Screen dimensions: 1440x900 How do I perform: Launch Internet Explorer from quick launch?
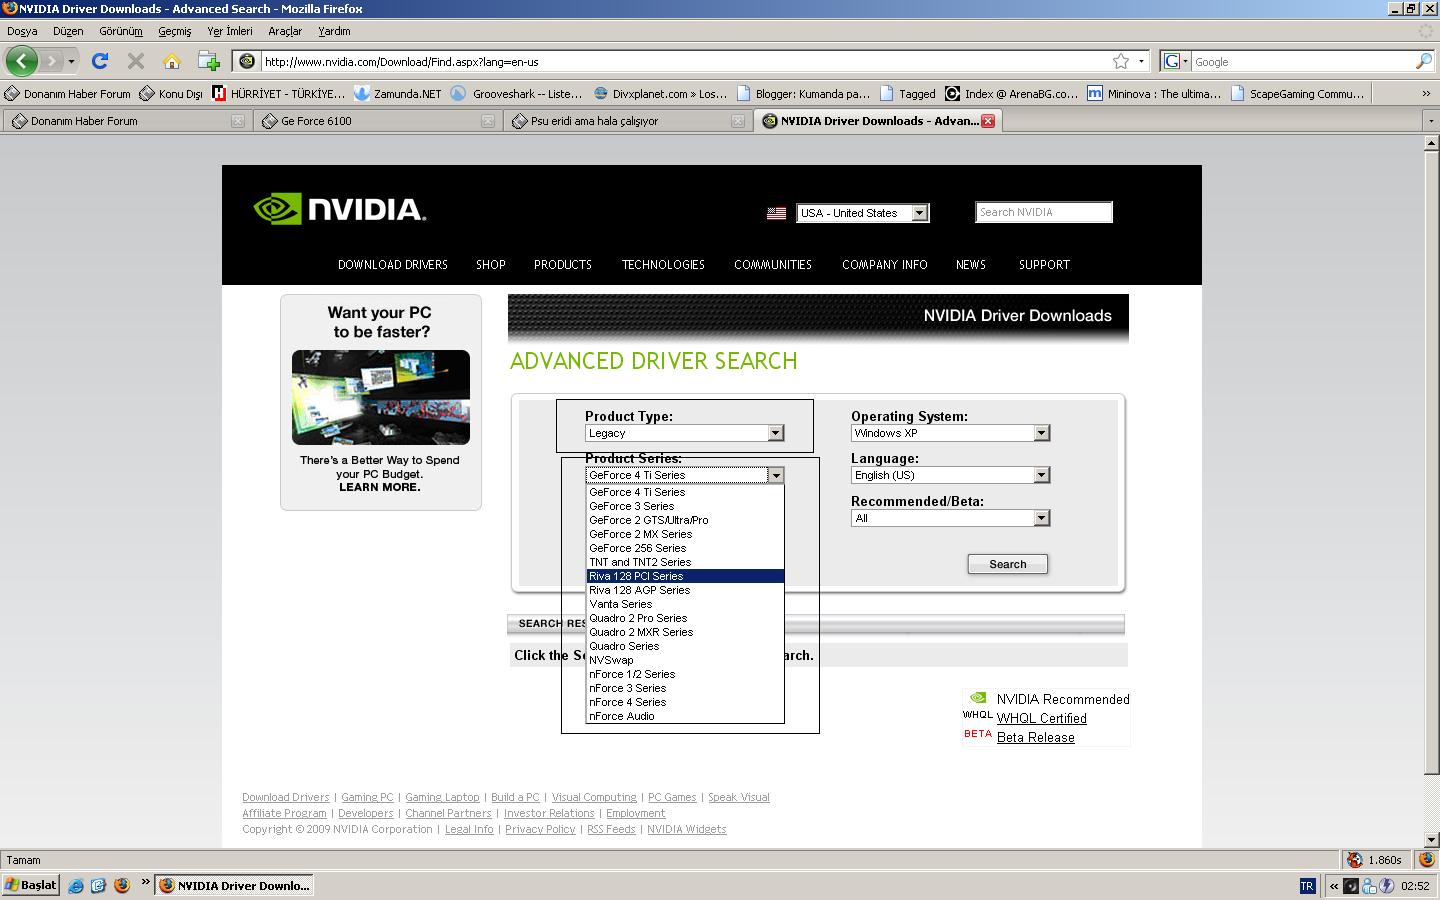click(76, 886)
